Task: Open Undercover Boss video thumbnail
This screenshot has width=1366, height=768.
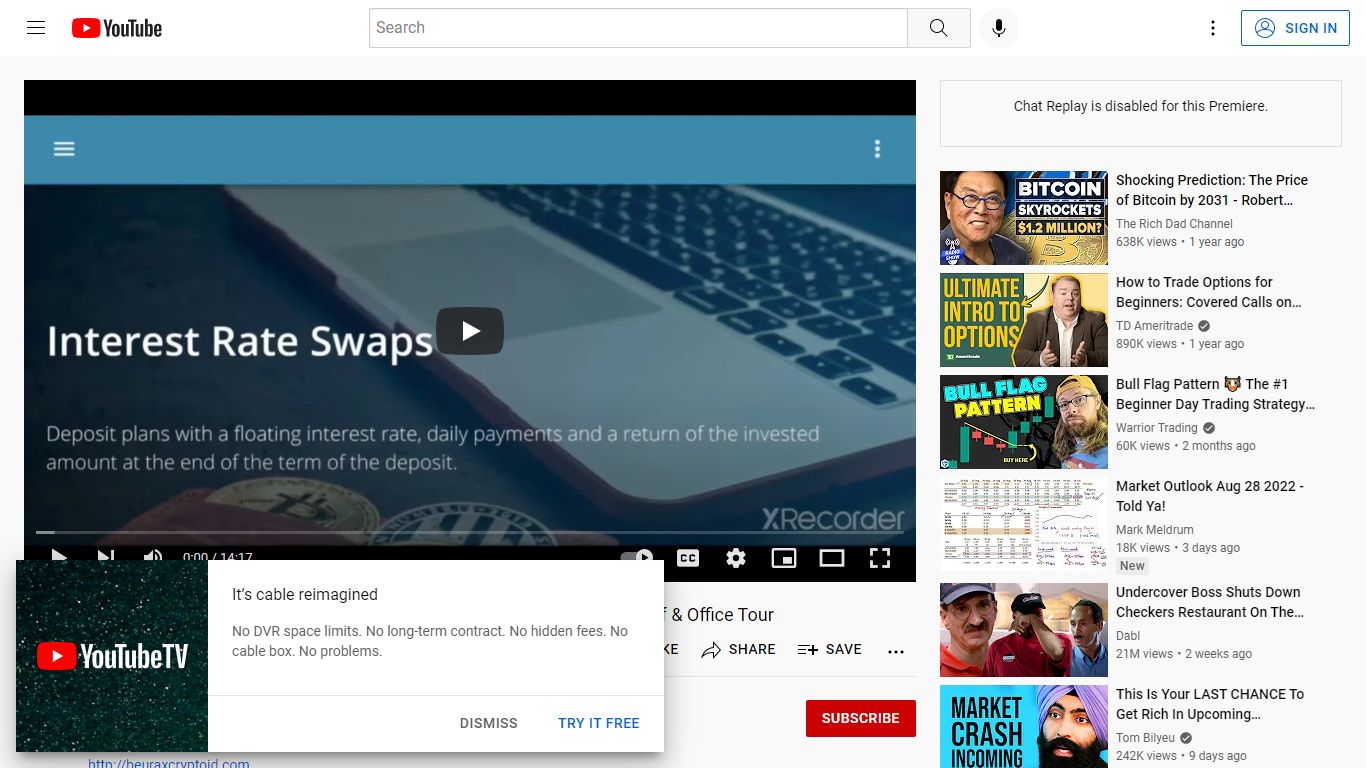Action: pyautogui.click(x=1024, y=629)
